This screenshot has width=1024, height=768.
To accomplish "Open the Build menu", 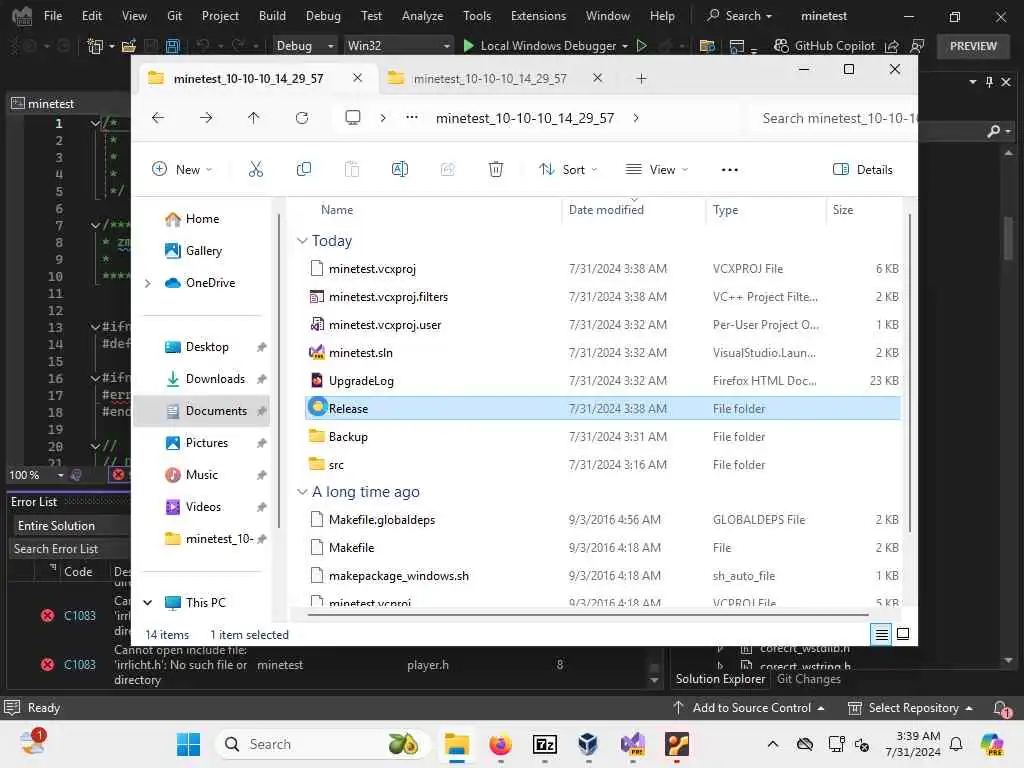I will pyautogui.click(x=272, y=16).
